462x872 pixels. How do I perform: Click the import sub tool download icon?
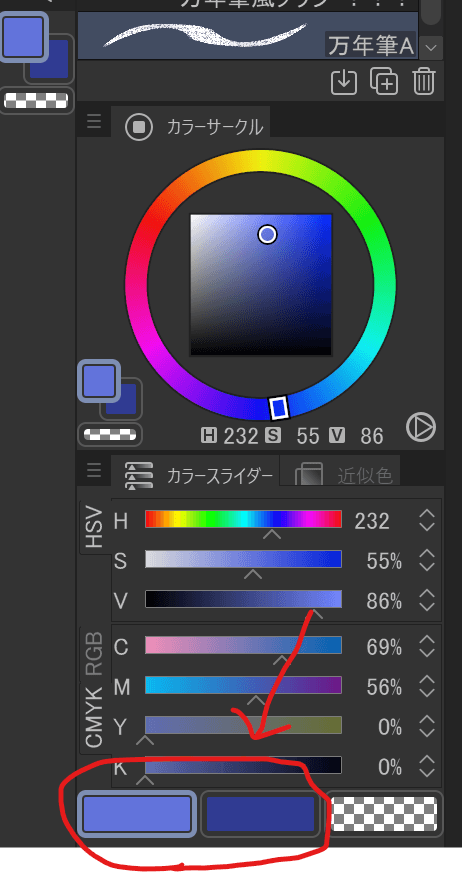click(344, 82)
